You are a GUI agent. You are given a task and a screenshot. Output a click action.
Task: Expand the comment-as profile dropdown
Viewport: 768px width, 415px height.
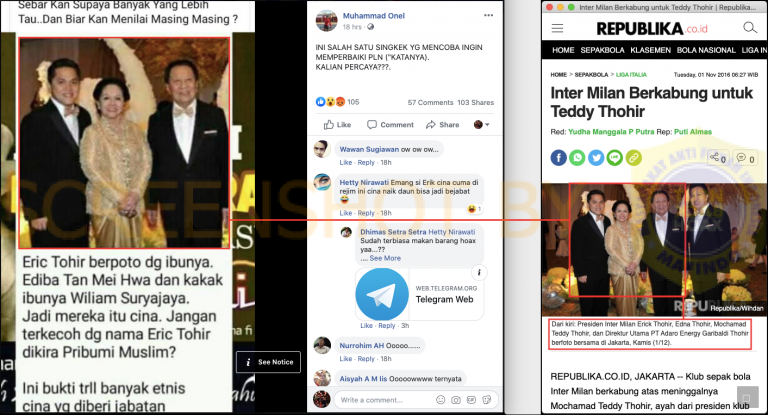point(481,124)
